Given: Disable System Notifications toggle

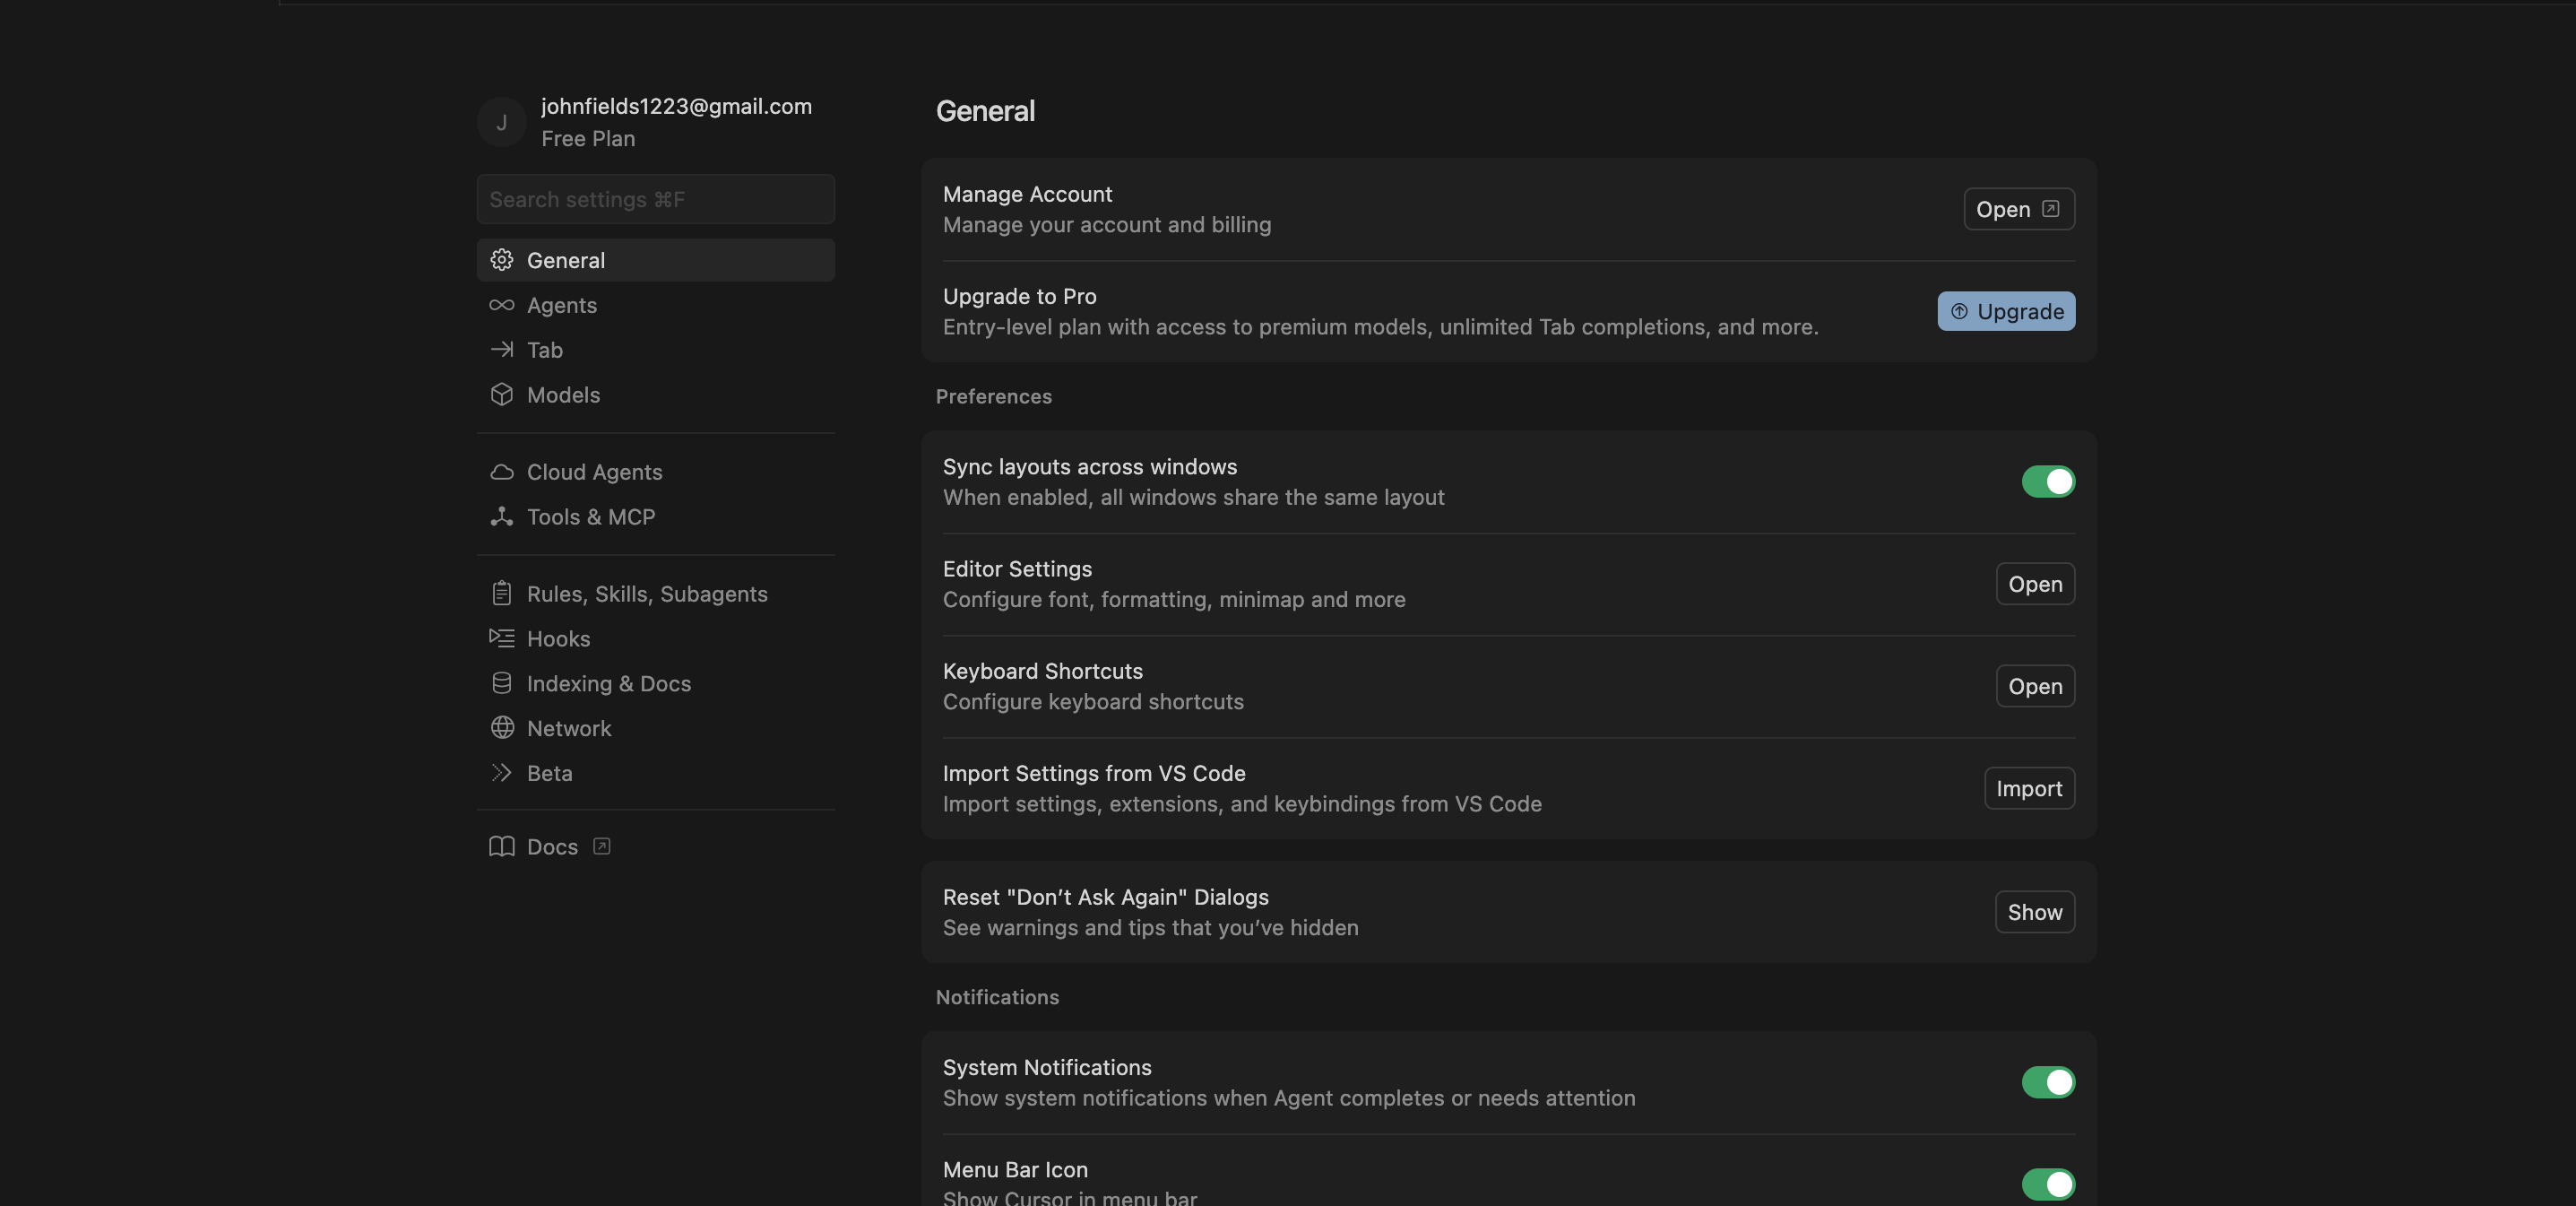Looking at the screenshot, I should [2047, 1082].
